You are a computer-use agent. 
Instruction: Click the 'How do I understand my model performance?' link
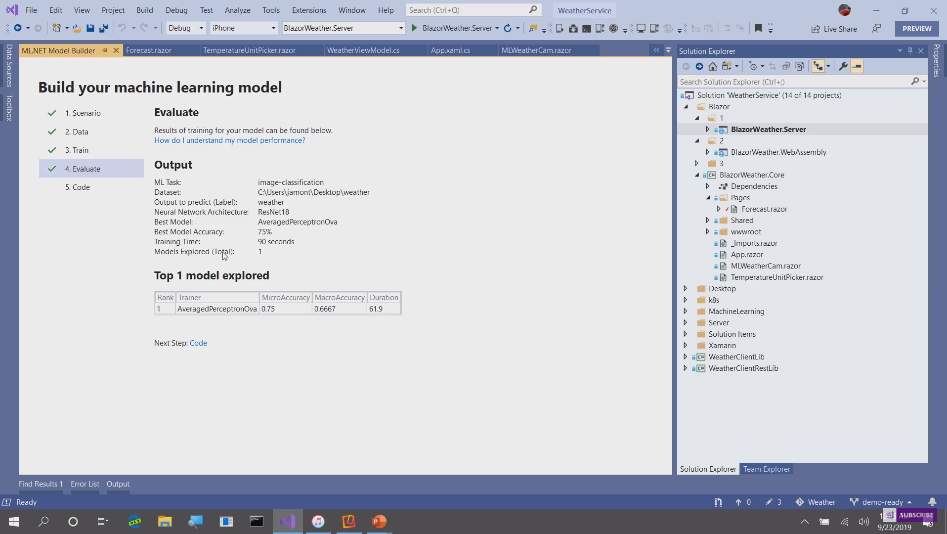pos(229,140)
